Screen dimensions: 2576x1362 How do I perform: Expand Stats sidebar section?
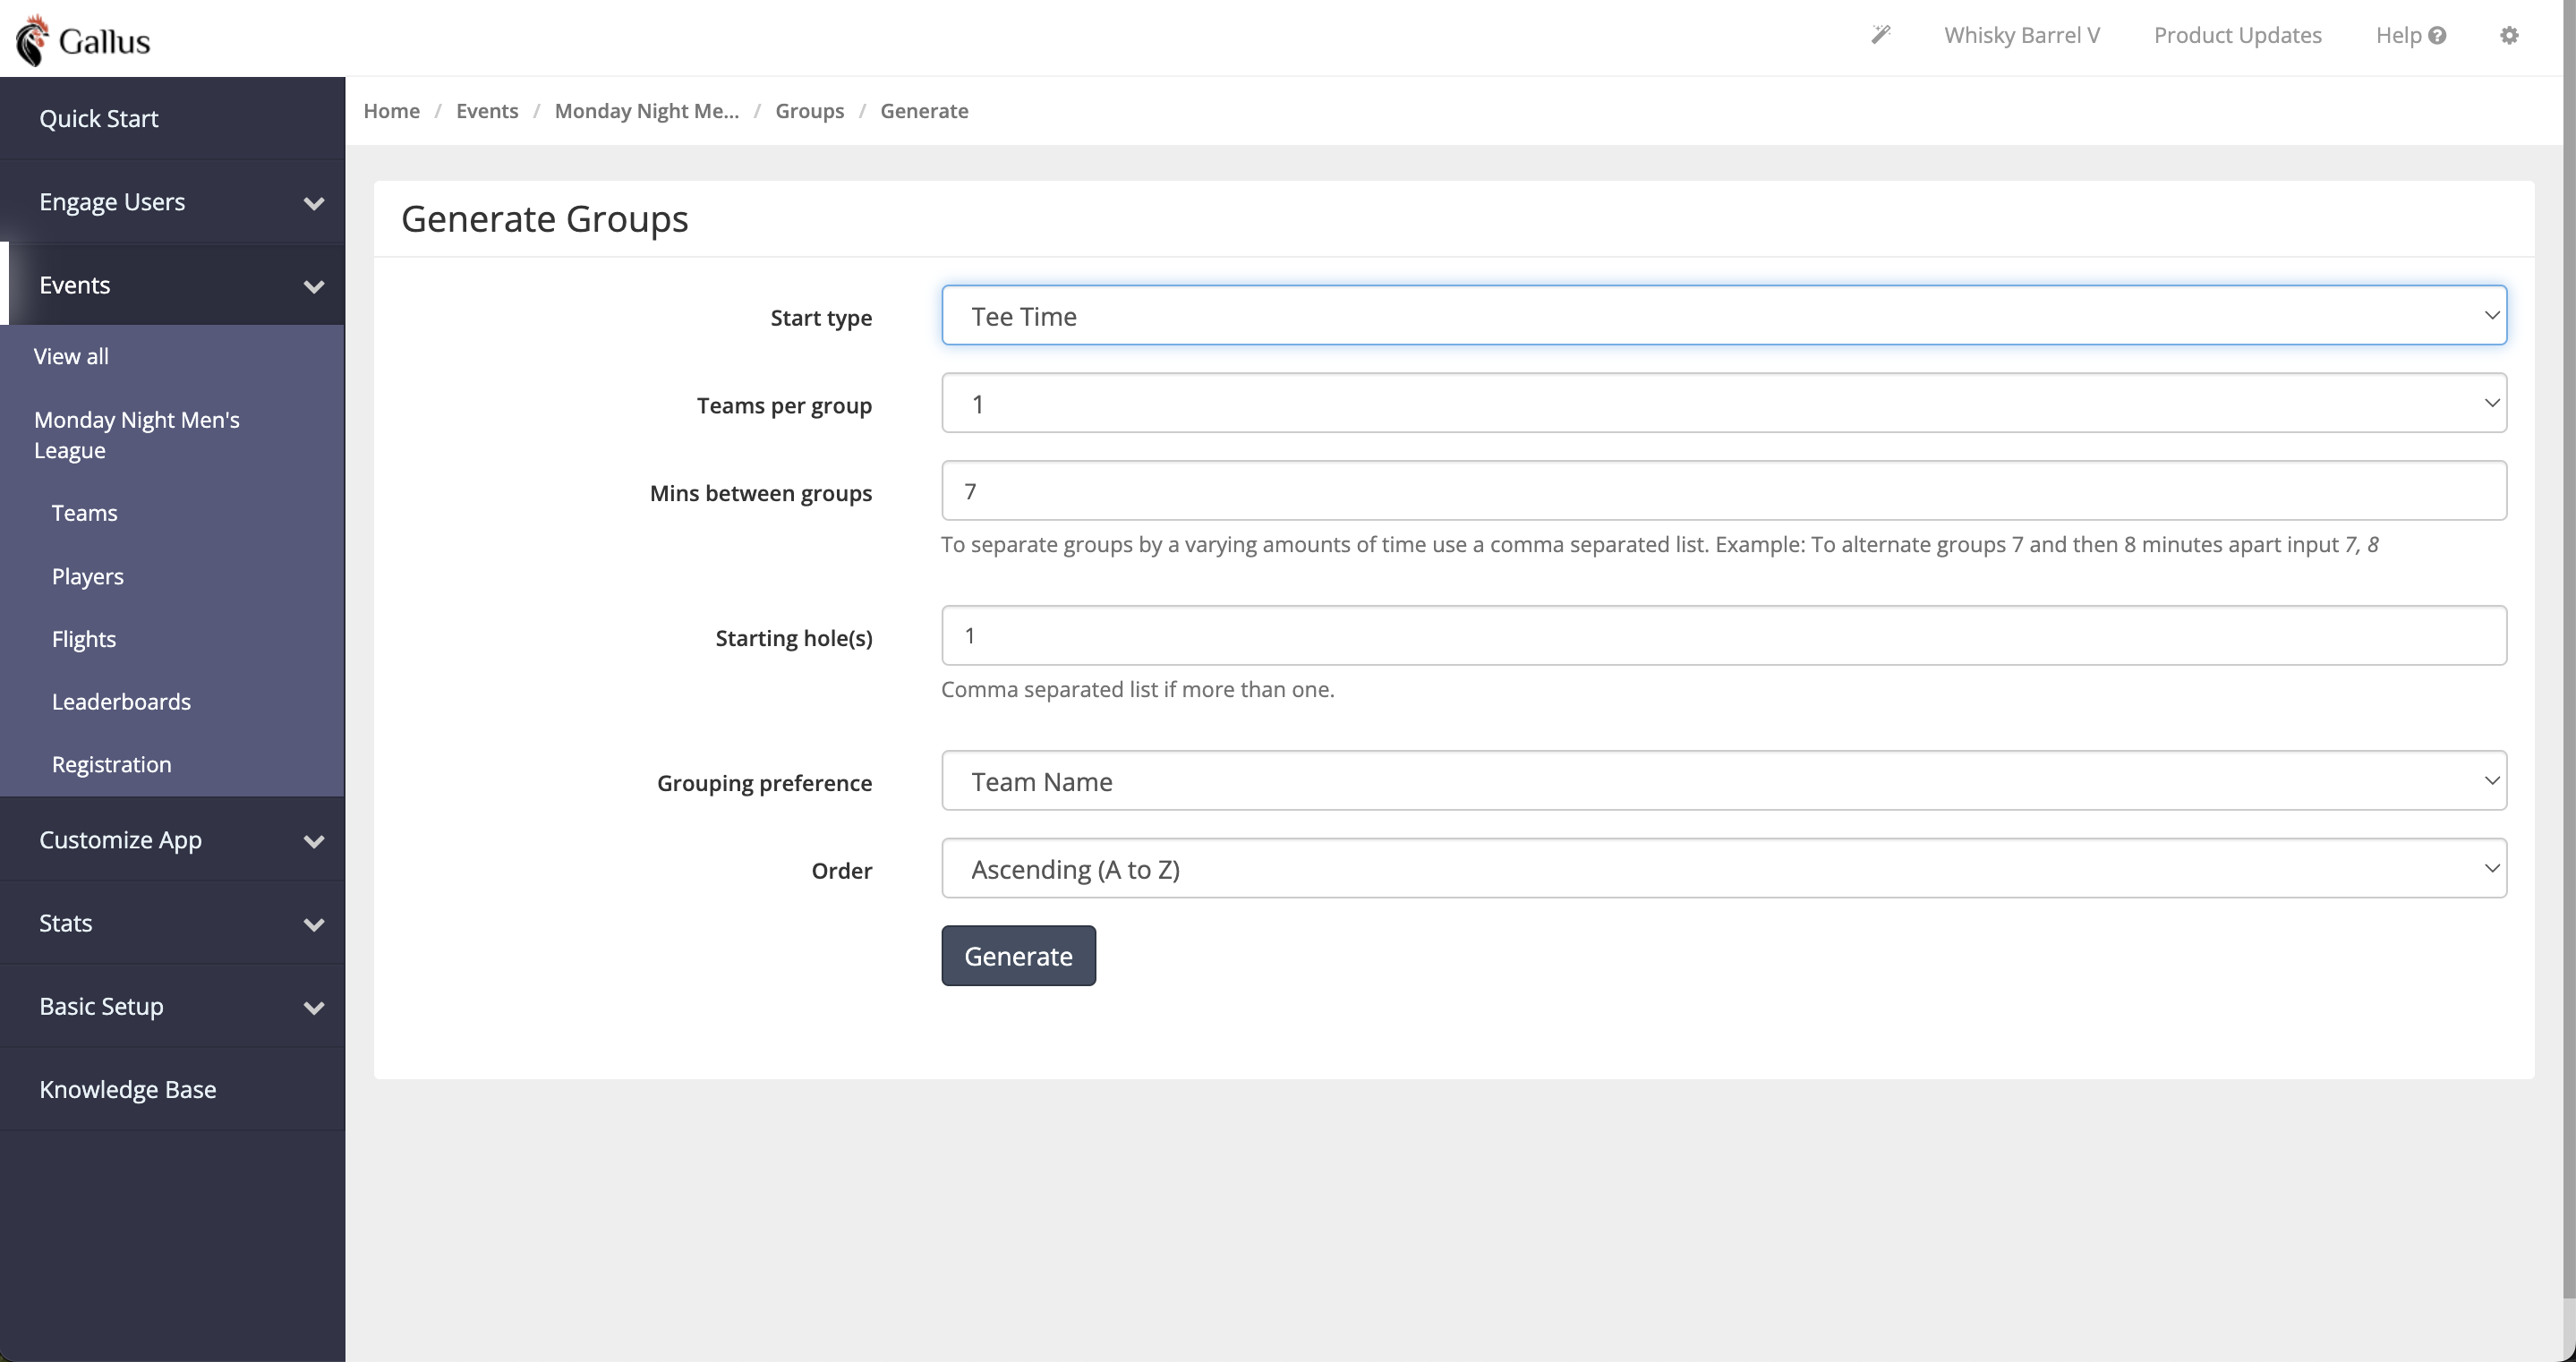click(172, 923)
